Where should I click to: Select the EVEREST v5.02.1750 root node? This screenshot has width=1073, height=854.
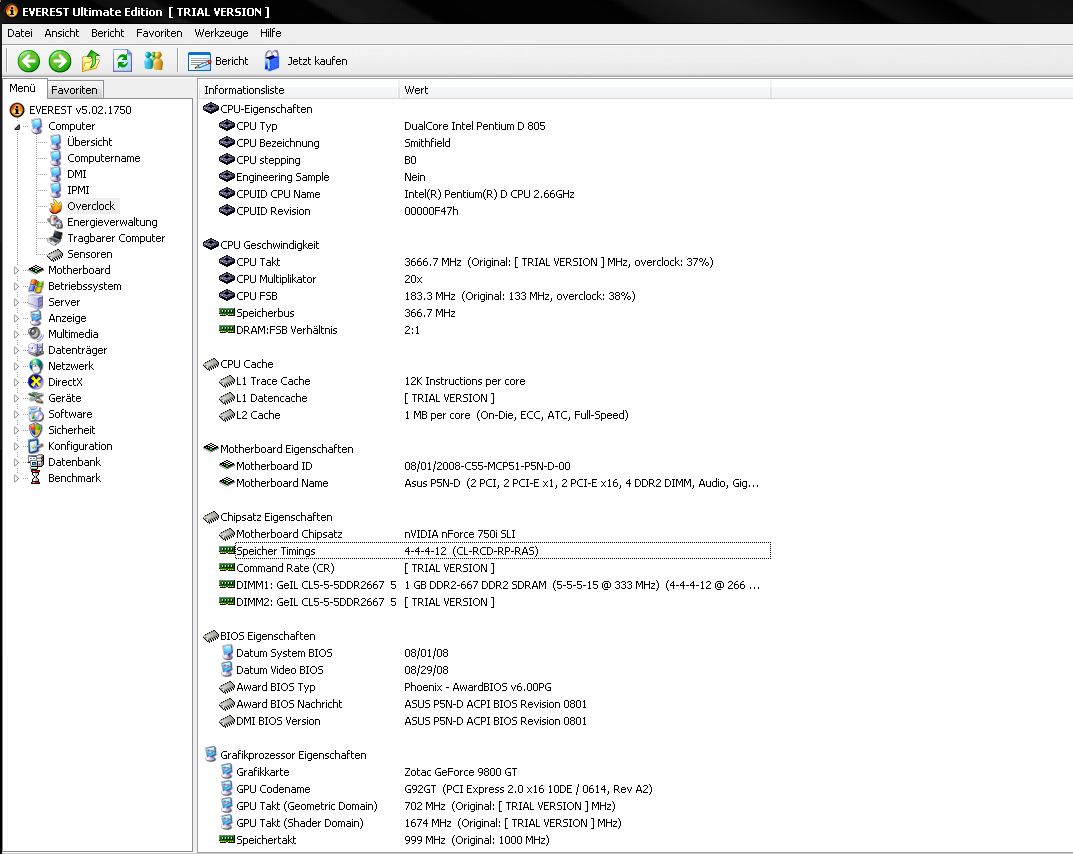click(x=80, y=109)
